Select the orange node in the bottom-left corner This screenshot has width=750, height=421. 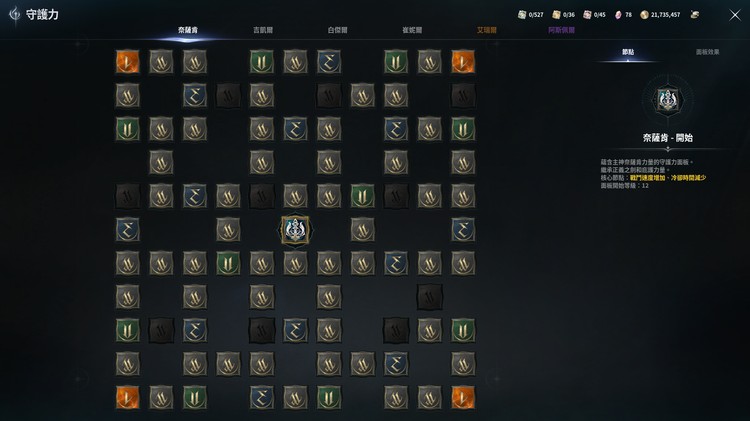tap(128, 398)
